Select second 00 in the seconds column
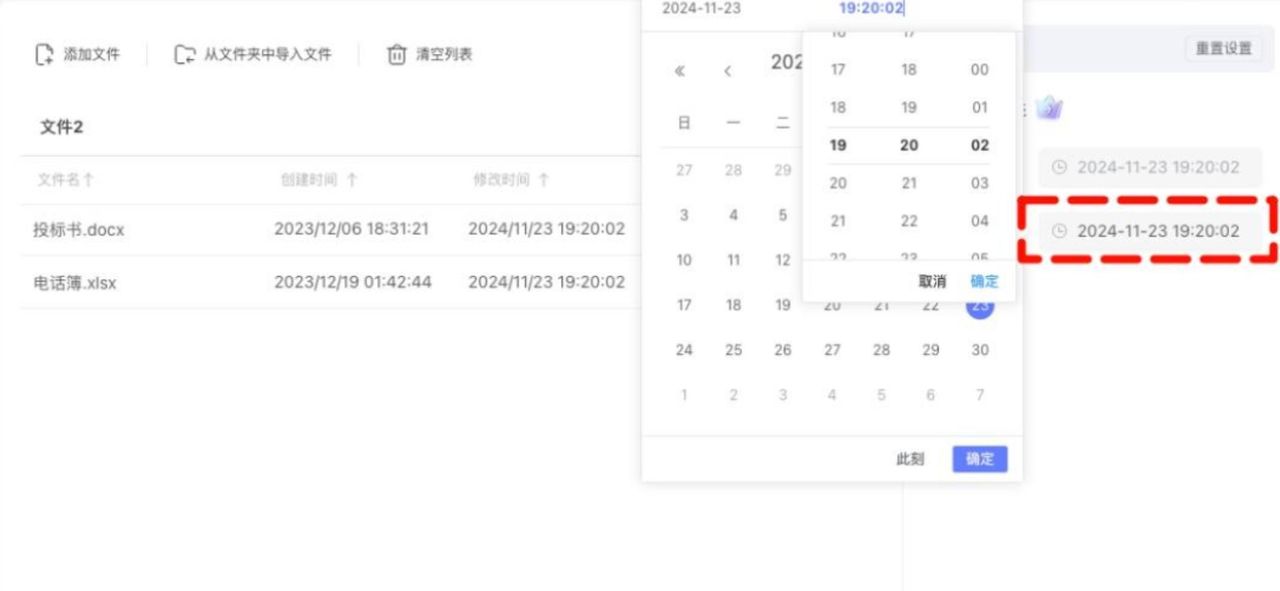 tap(980, 70)
